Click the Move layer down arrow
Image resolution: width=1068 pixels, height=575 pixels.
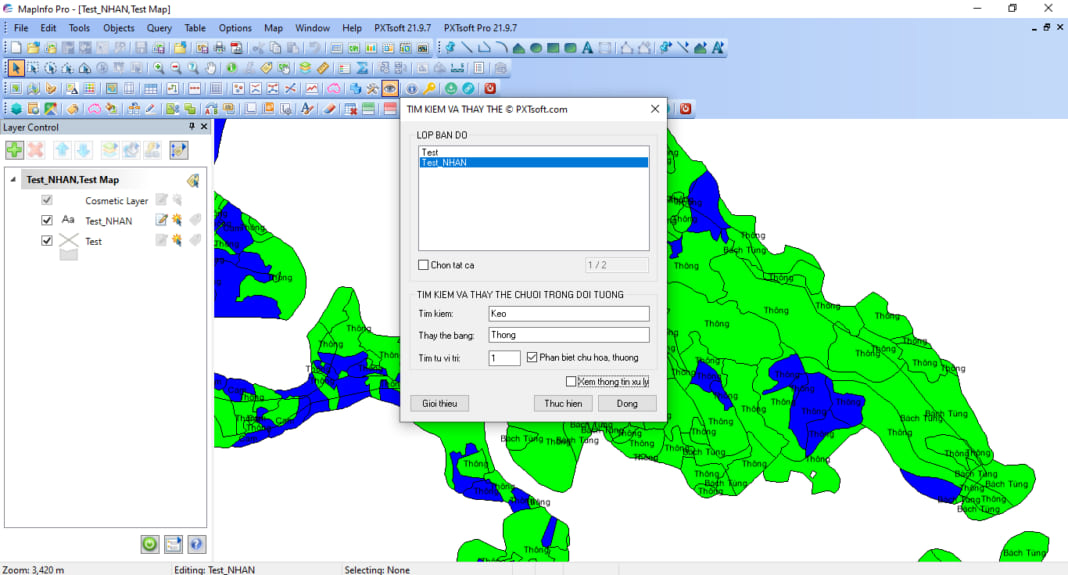click(83, 150)
